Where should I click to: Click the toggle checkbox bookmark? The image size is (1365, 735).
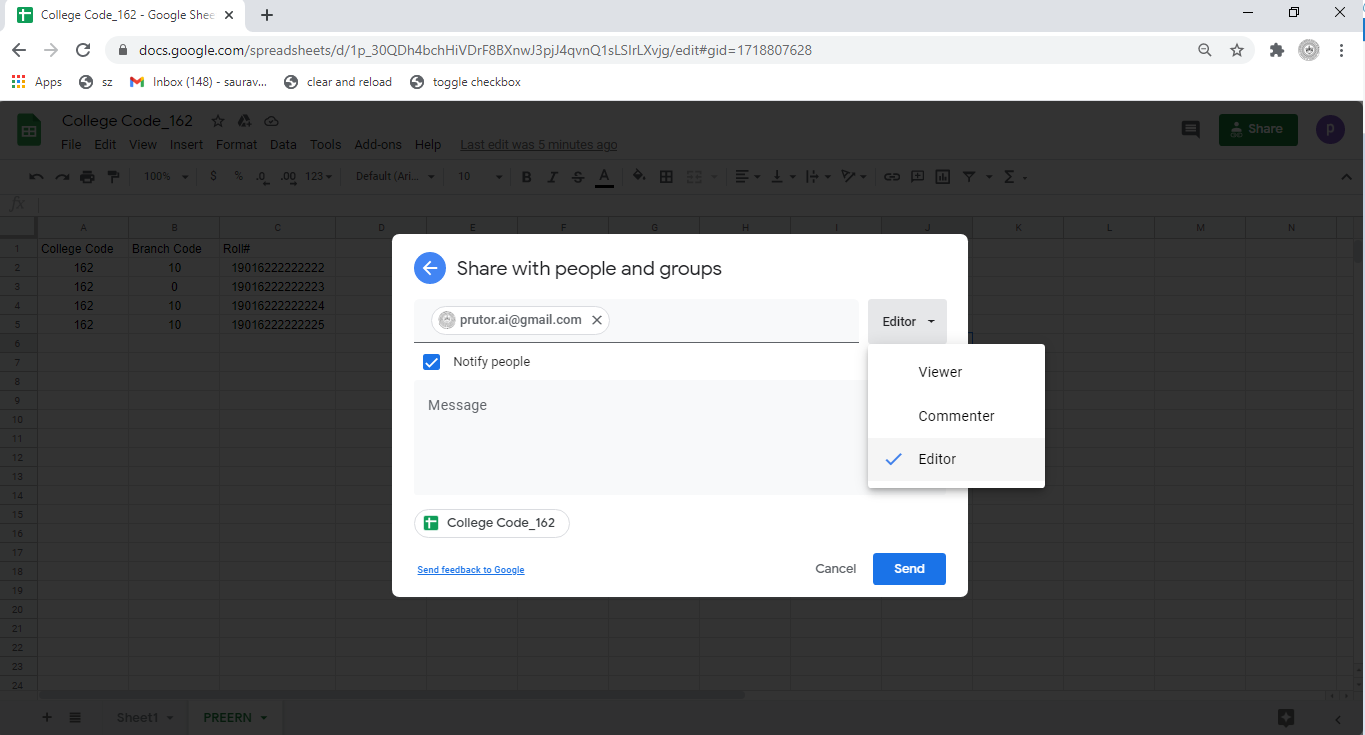[466, 82]
